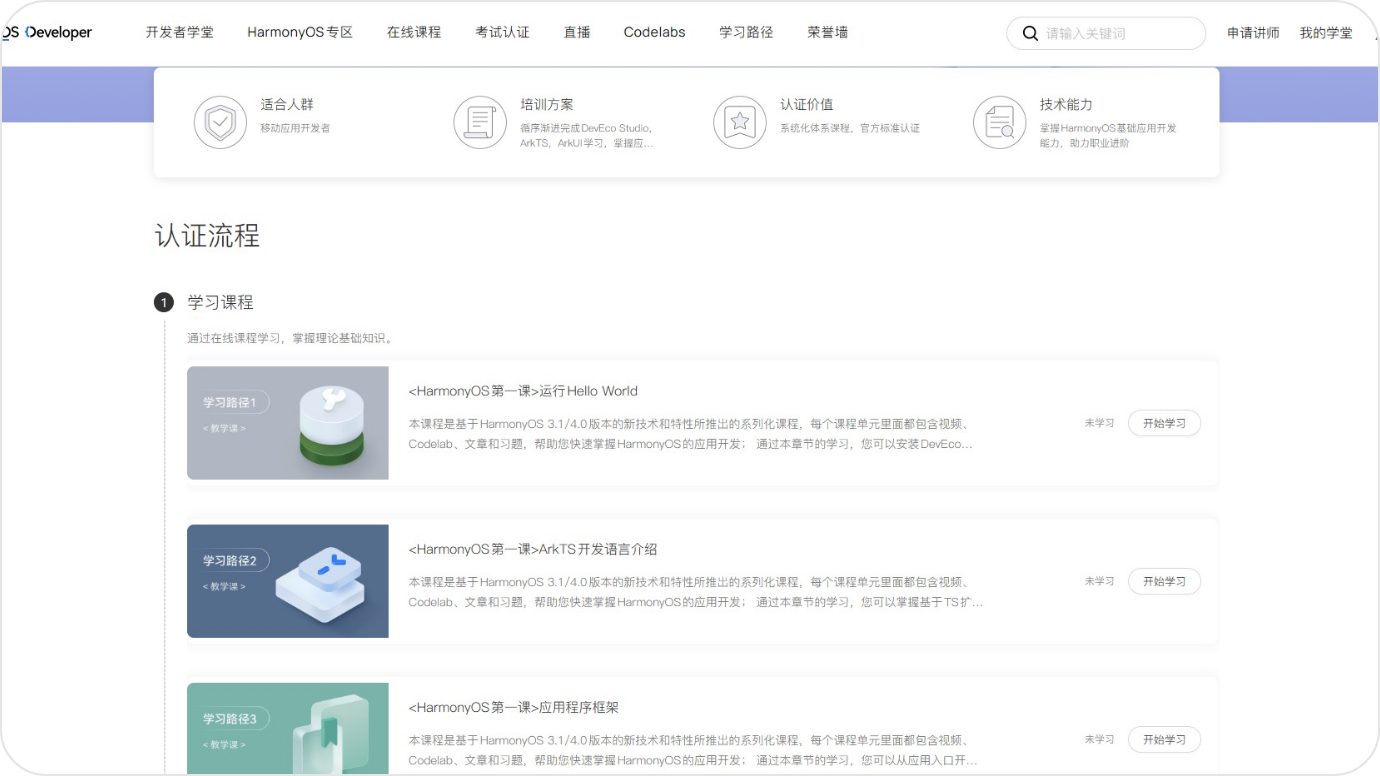The height and width of the screenshot is (776, 1380).
Task: Open the 直播 navigation item
Action: pos(577,32)
